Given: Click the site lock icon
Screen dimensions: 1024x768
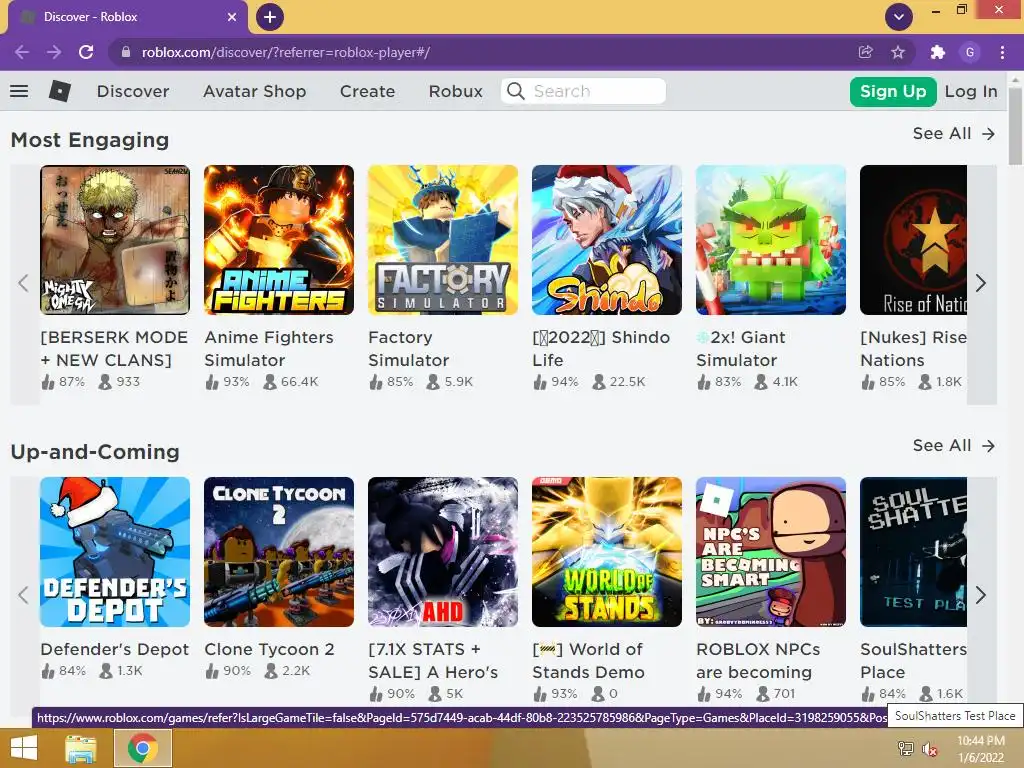Looking at the screenshot, I should pos(126,52).
